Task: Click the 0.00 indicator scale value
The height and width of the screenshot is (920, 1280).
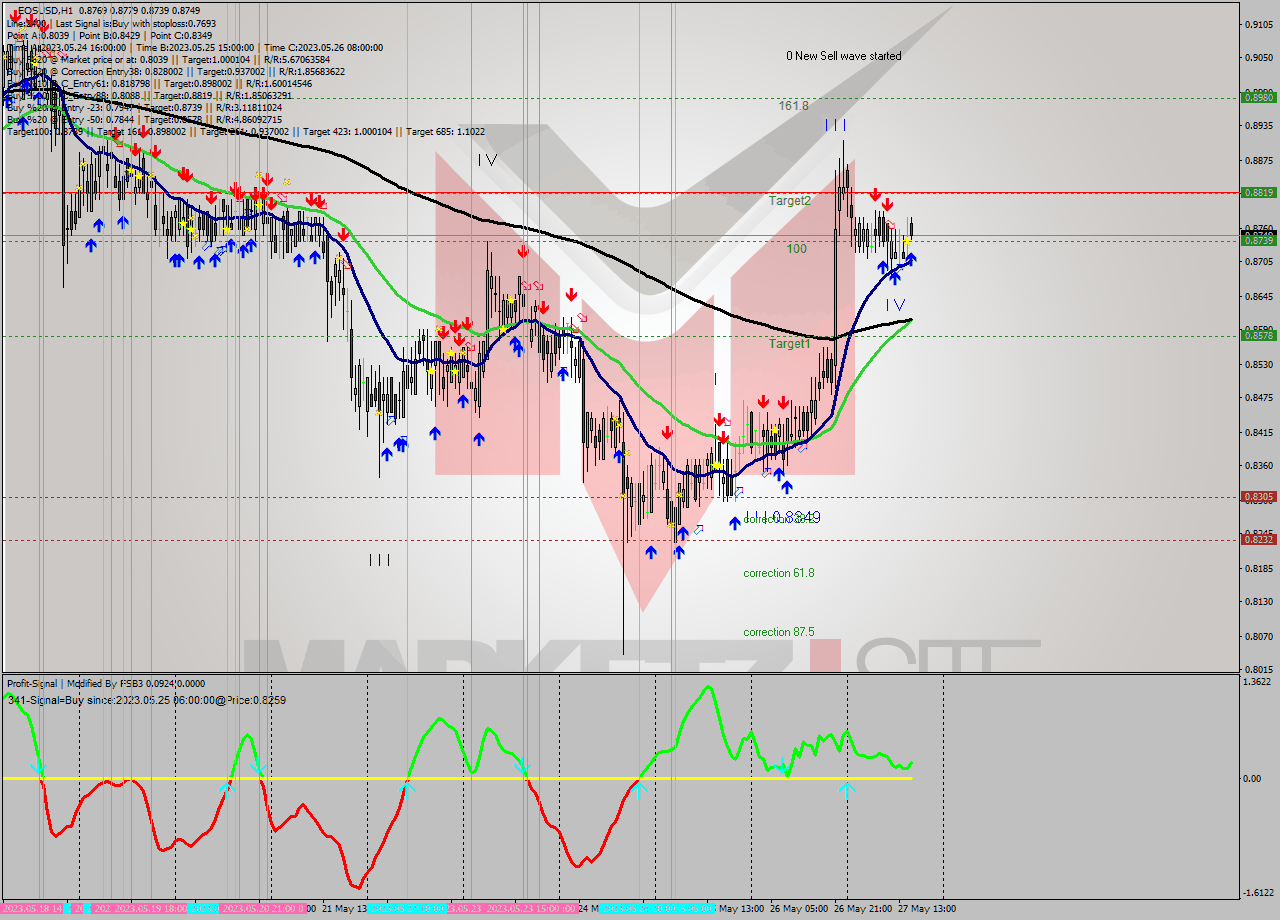Action: point(1251,778)
